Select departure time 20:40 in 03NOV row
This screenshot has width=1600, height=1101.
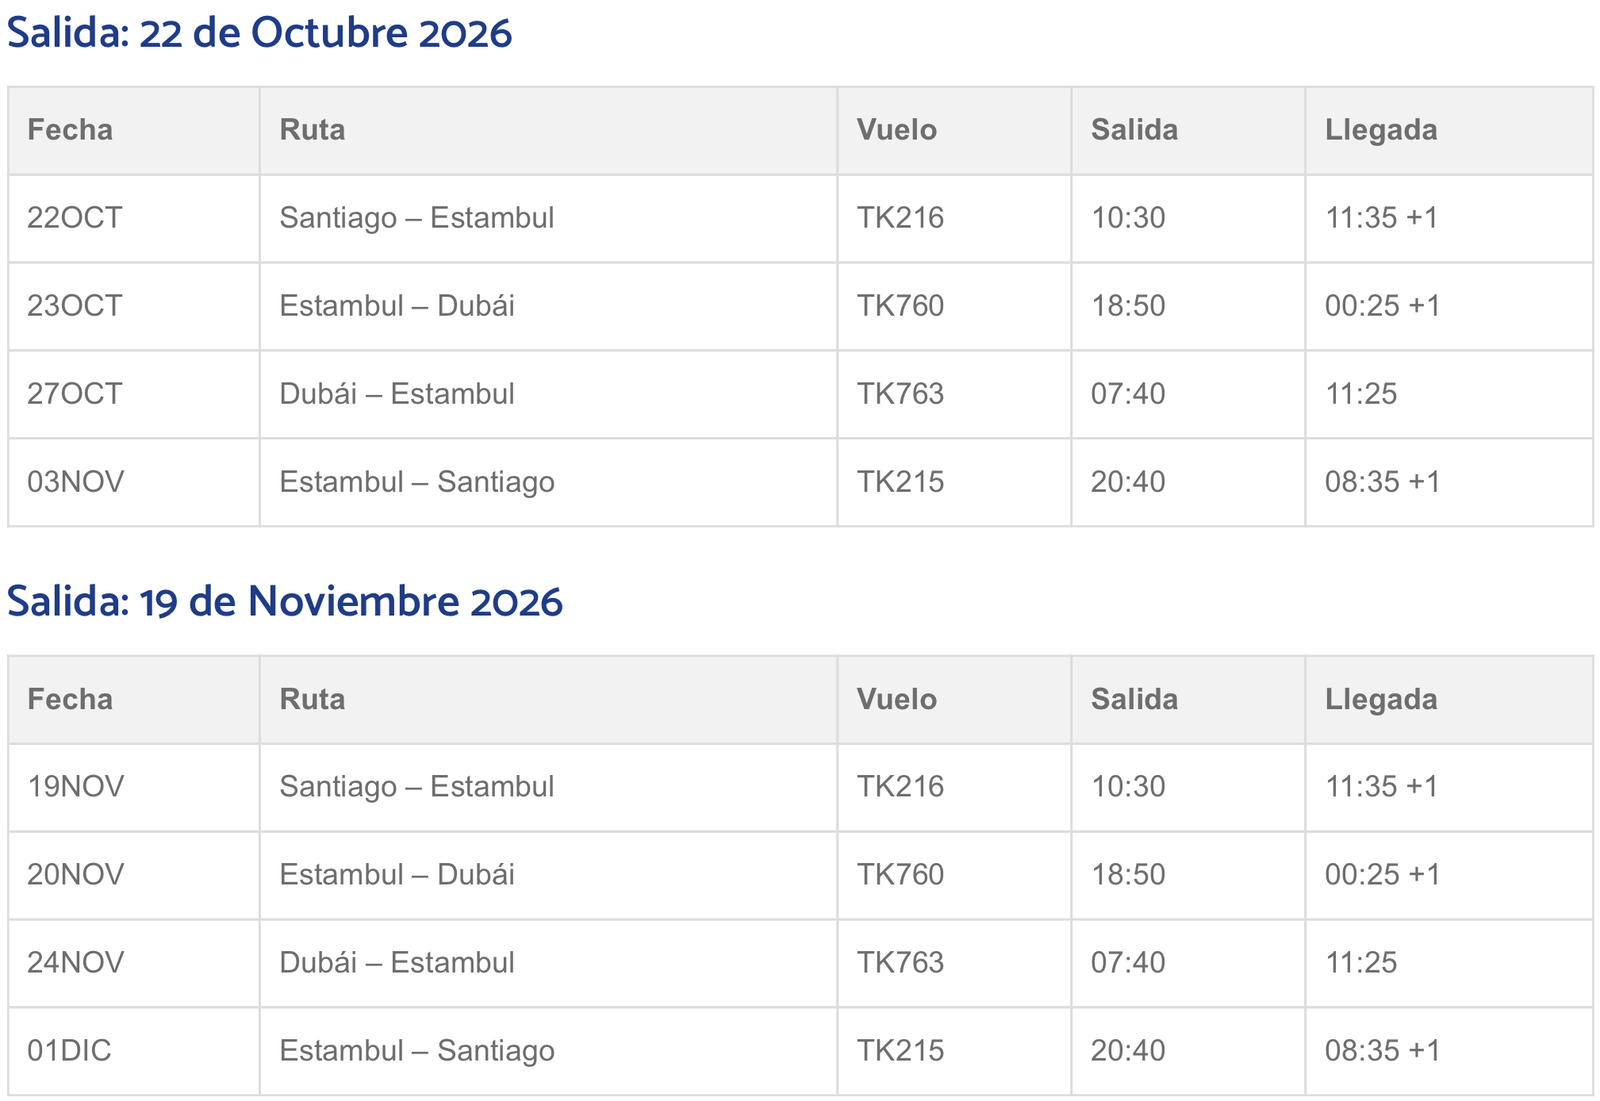[1128, 482]
